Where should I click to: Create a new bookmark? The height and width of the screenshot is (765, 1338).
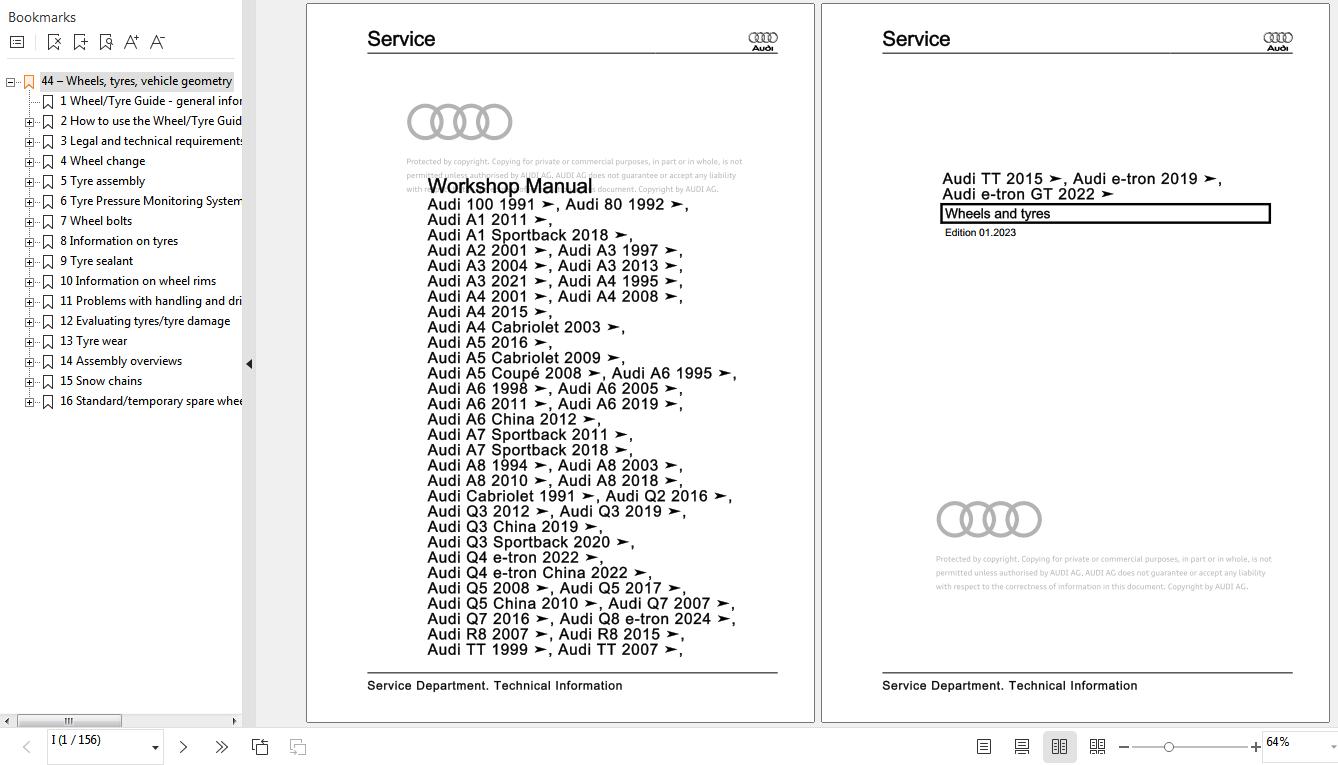pyautogui.click(x=80, y=41)
